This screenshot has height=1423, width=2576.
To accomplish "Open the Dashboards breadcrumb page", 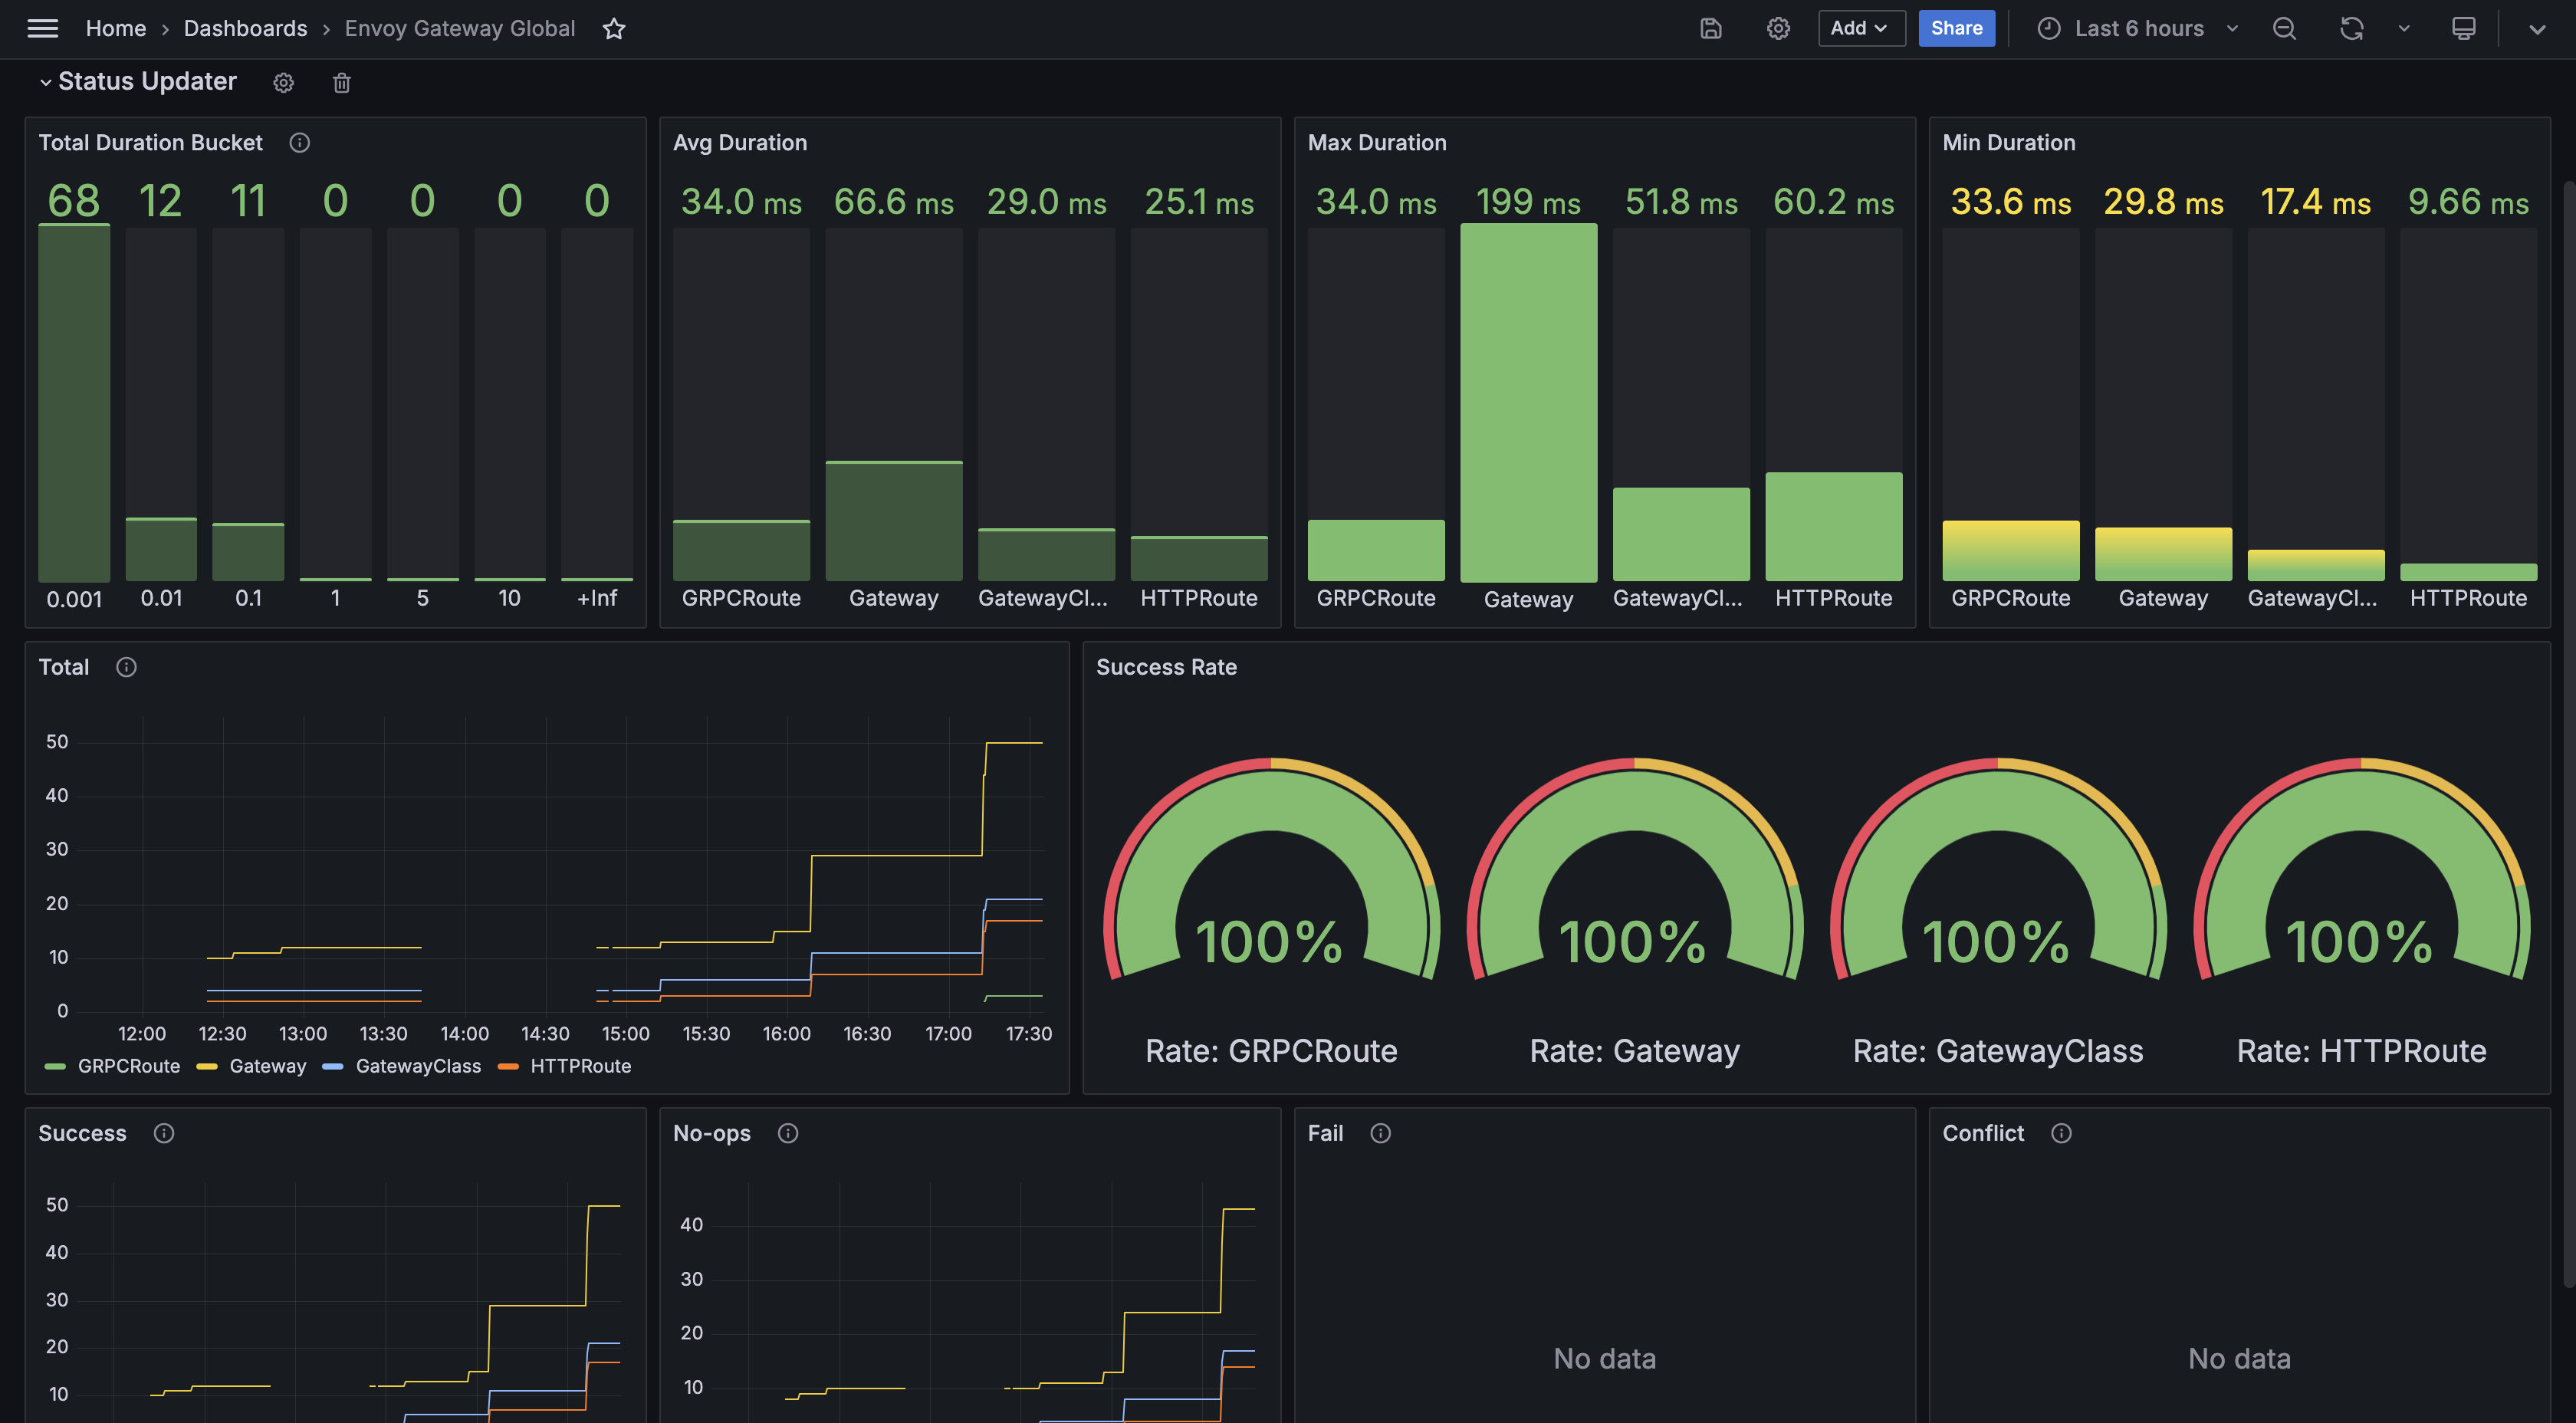I will click(x=245, y=28).
